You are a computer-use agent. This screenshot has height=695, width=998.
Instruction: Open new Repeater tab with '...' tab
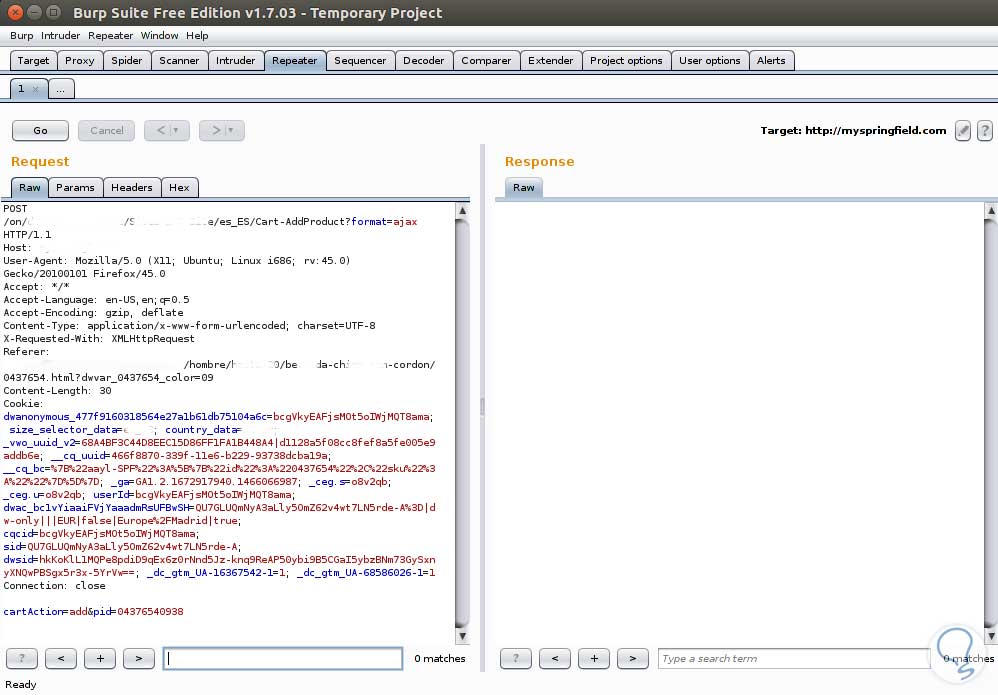60,89
